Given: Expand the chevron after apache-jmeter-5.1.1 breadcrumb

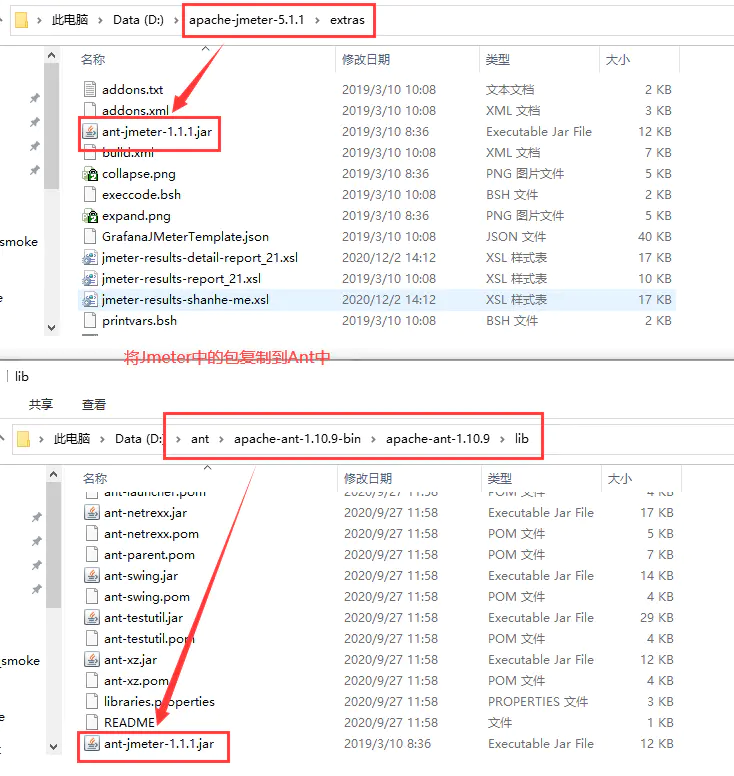Looking at the screenshot, I should (317, 20).
